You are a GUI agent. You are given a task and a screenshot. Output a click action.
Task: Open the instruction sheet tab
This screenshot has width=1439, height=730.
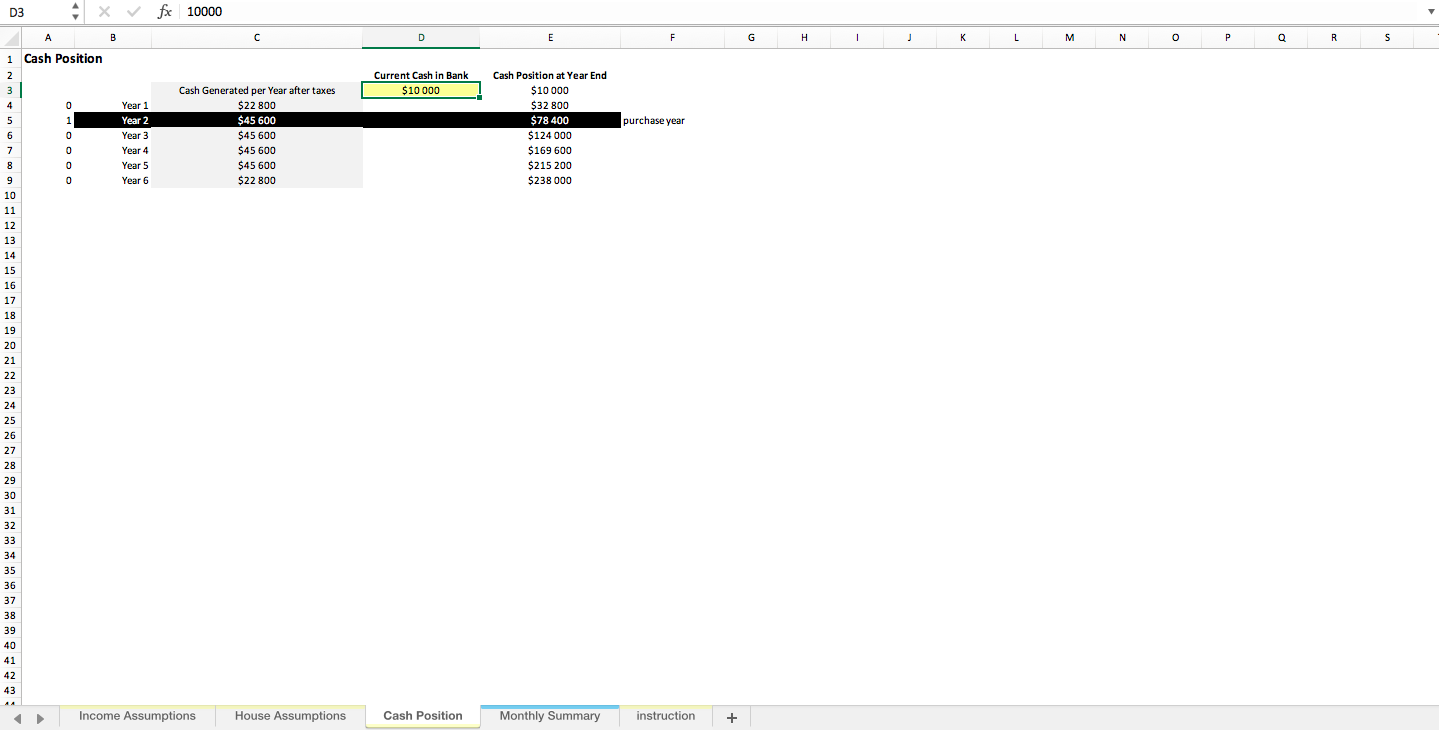(665, 716)
